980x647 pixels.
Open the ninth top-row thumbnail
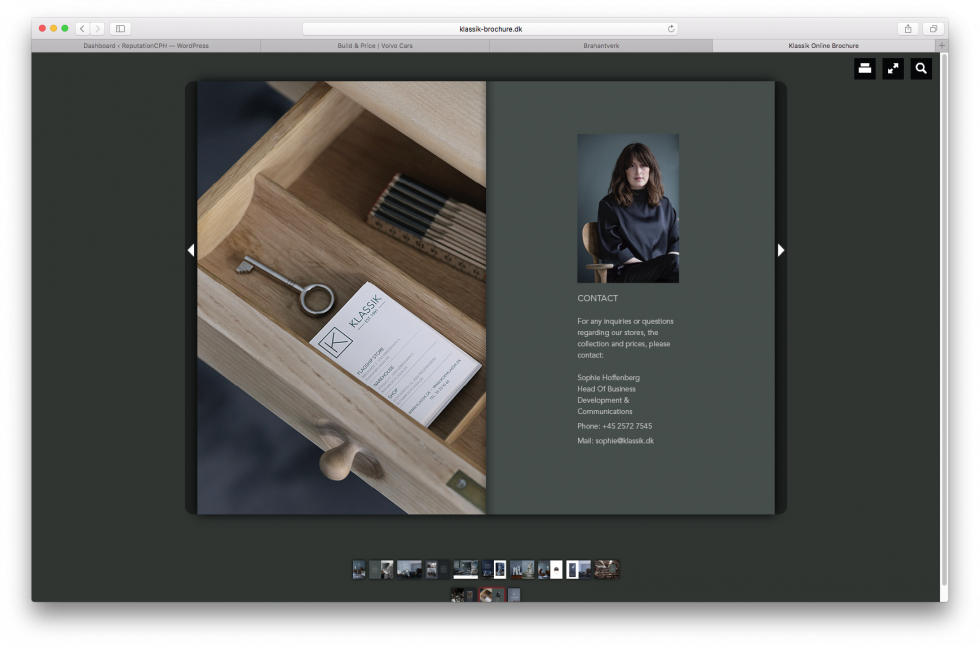[578, 569]
